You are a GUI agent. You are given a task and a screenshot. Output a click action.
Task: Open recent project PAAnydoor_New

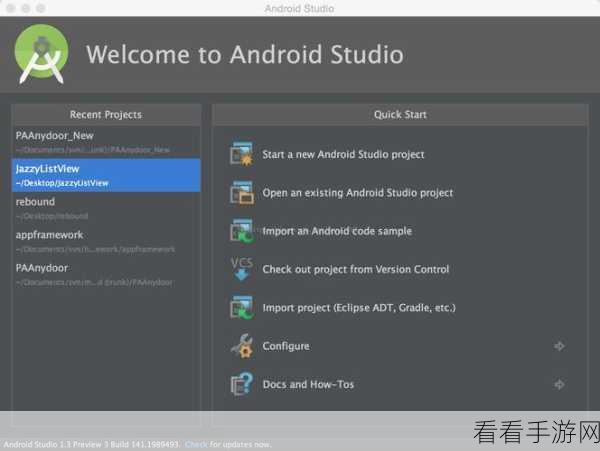106,142
